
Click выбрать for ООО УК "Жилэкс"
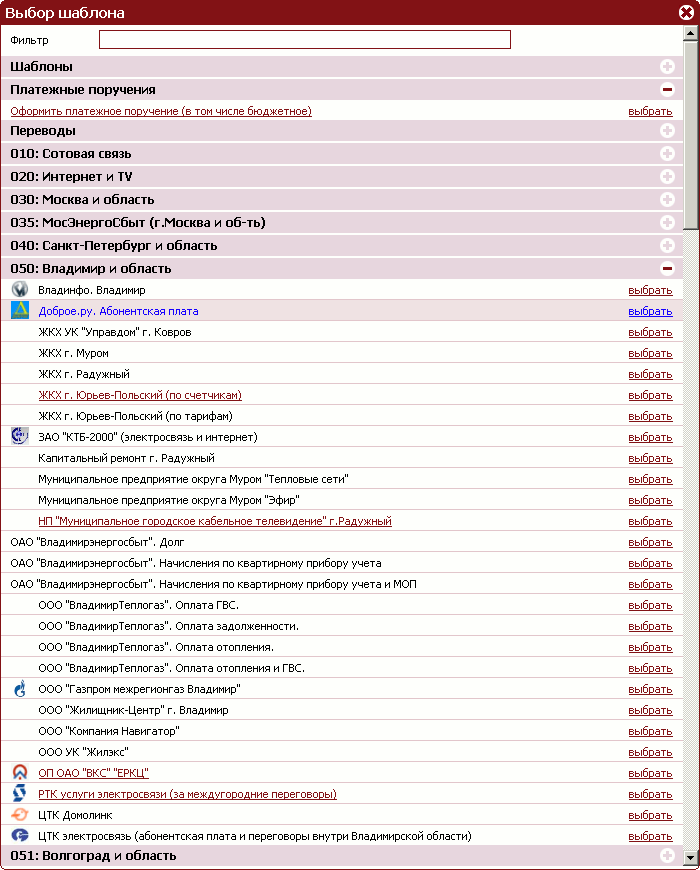tap(650, 752)
